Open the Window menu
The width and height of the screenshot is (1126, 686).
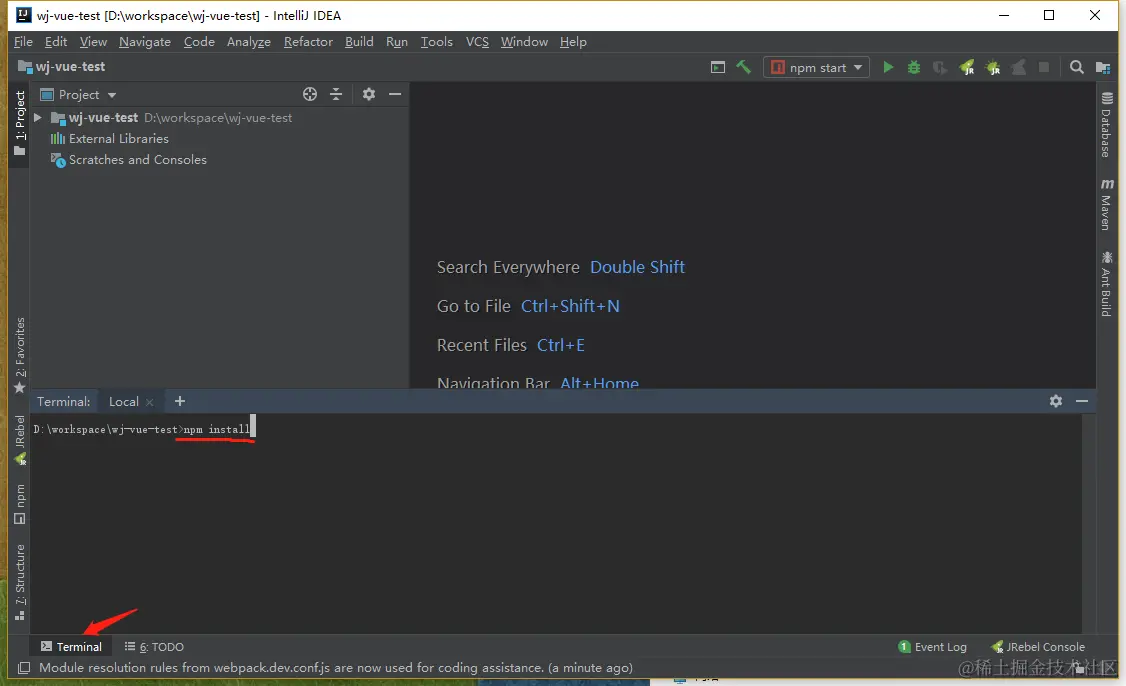pyautogui.click(x=524, y=42)
